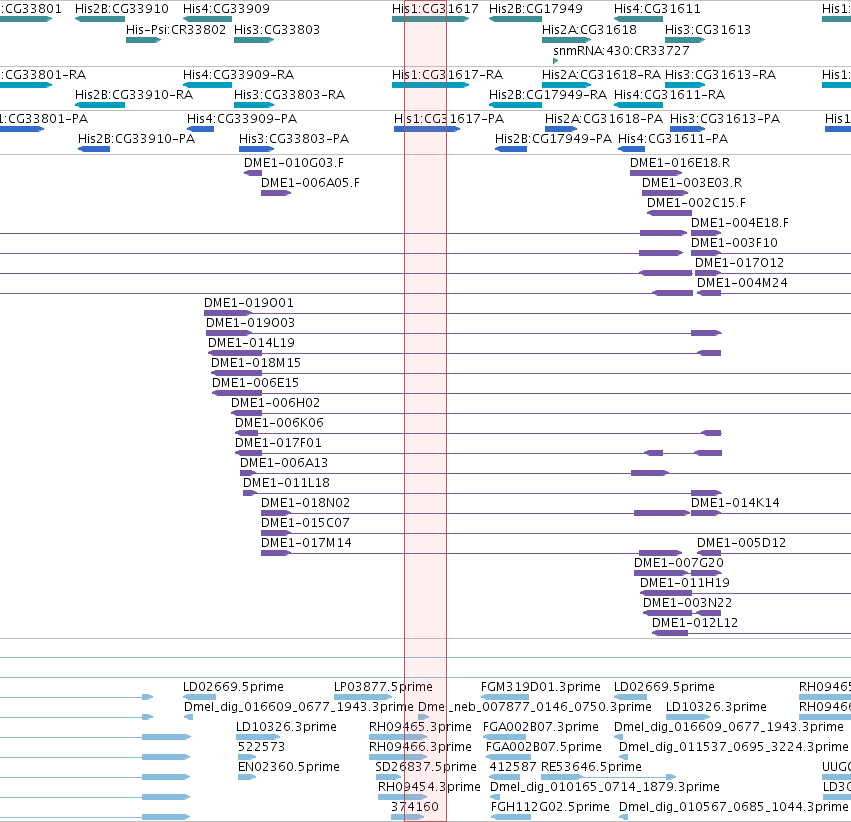Click transcript His2B:CG33910-RA

[100, 105]
